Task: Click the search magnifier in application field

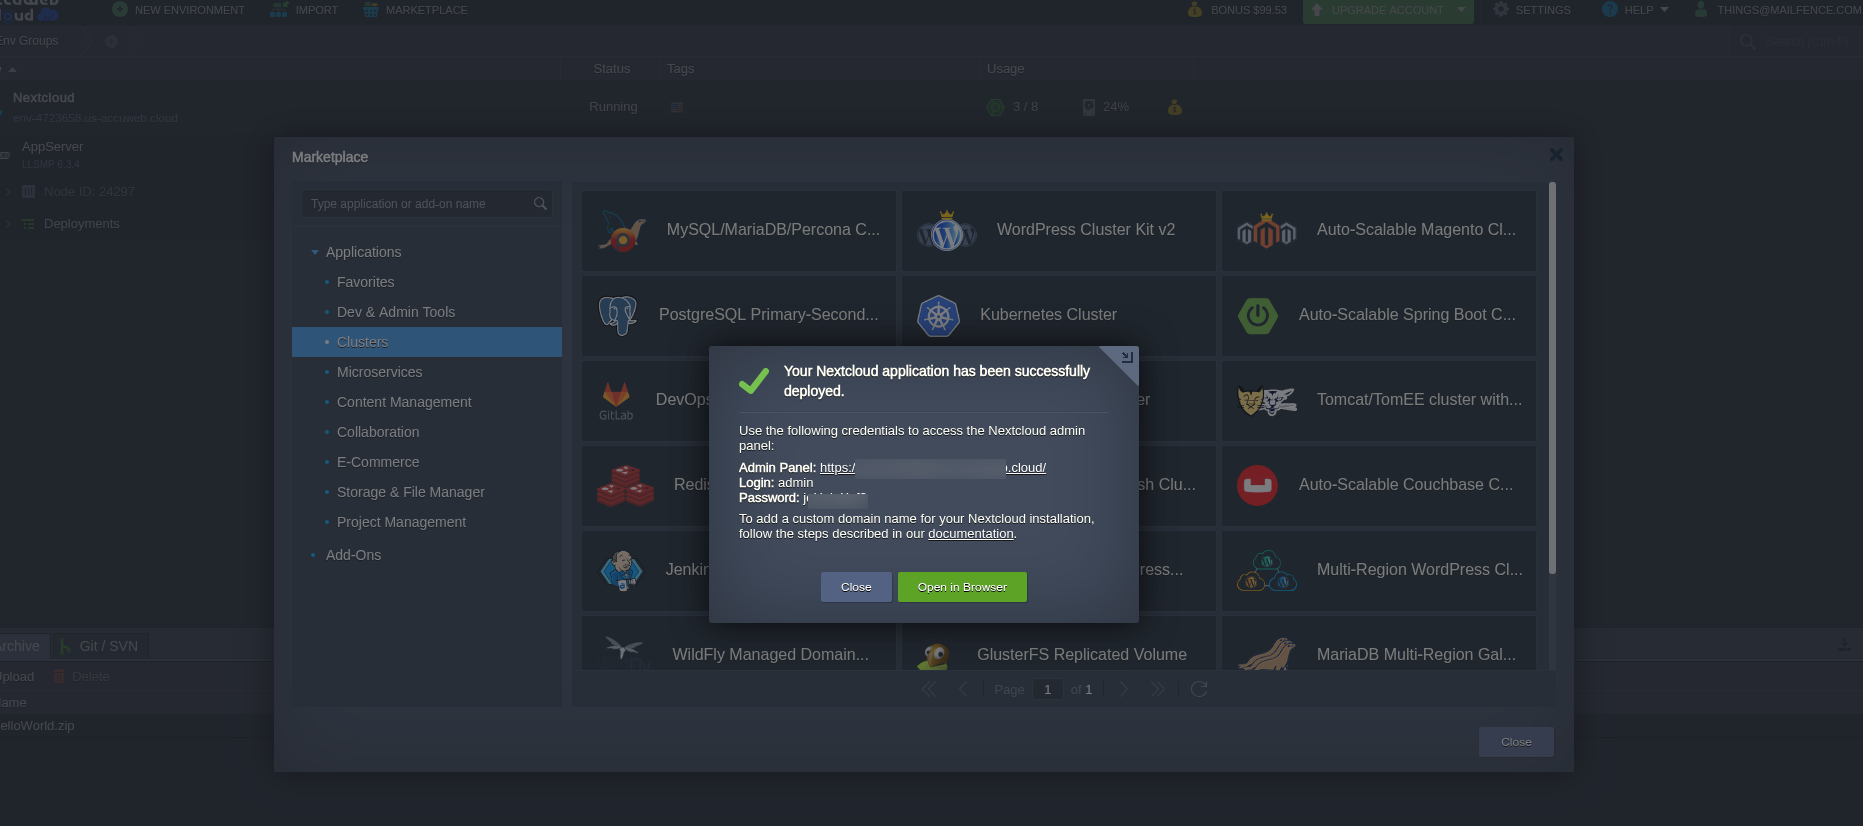Action: click(x=540, y=204)
